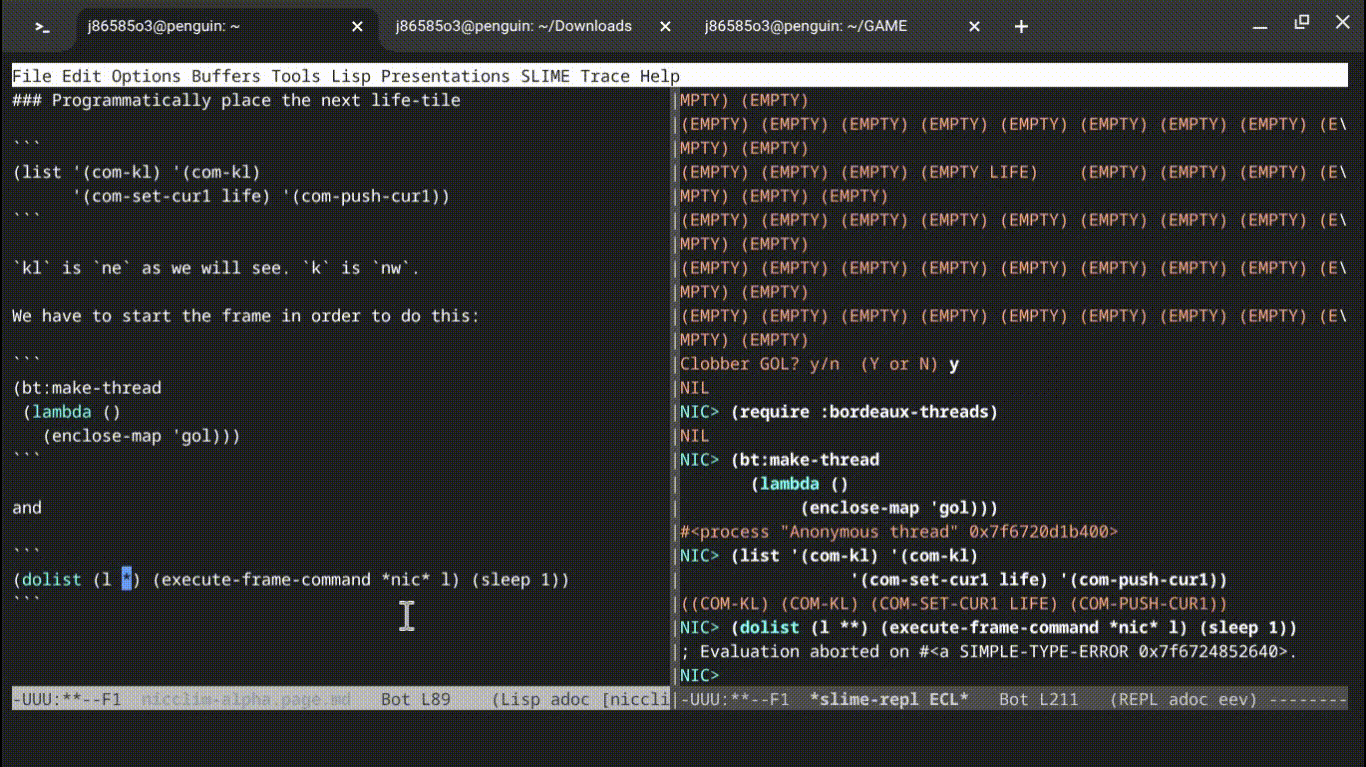Open the File menu in Emacs
This screenshot has height=767, width=1366.
[31, 76]
